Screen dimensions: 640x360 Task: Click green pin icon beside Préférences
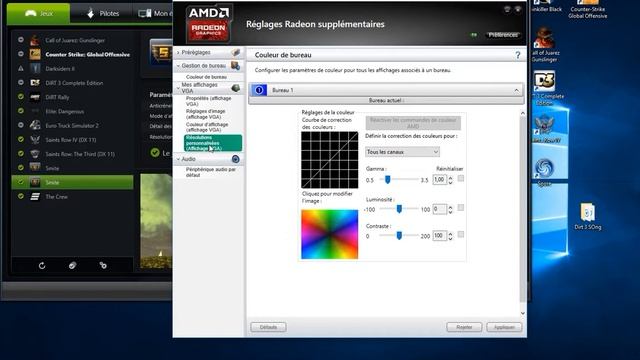[x=474, y=35]
